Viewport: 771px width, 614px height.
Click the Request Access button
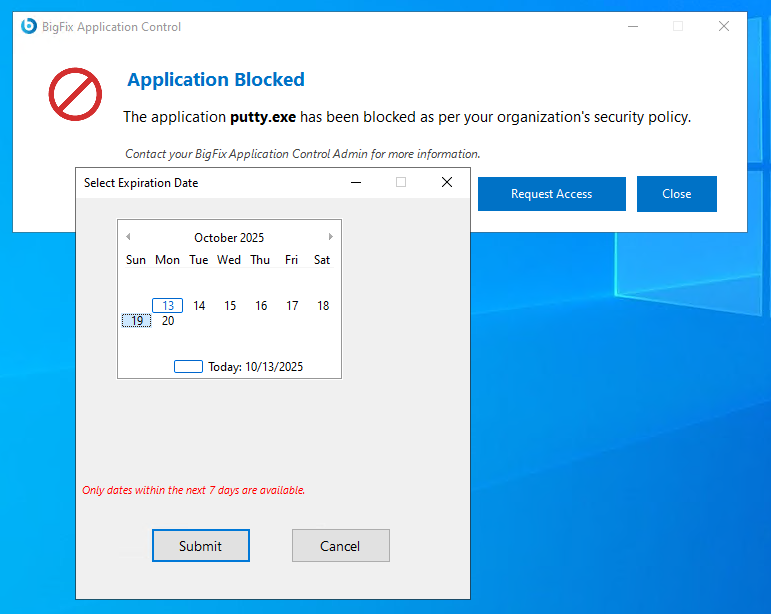(x=551, y=194)
